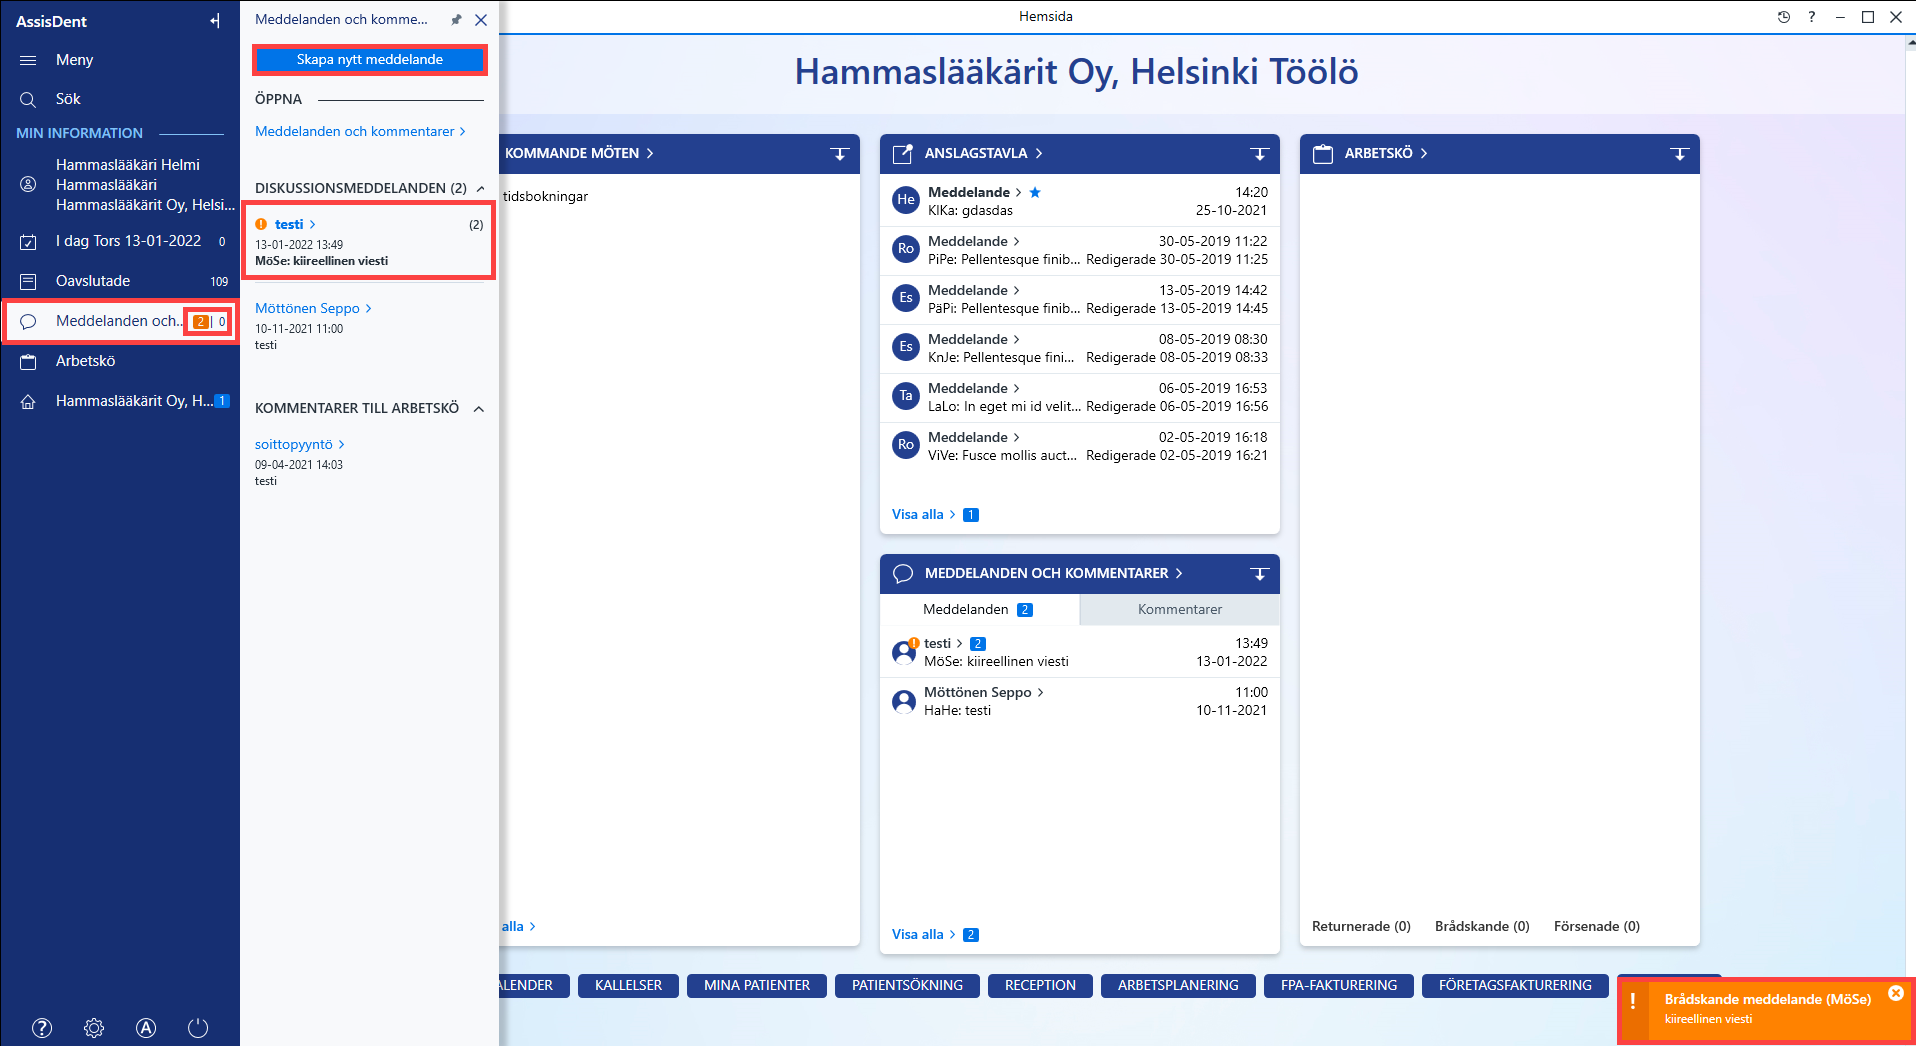
Task: Collapse the Arbetskö widget with its arrow
Action: [x=1679, y=154]
